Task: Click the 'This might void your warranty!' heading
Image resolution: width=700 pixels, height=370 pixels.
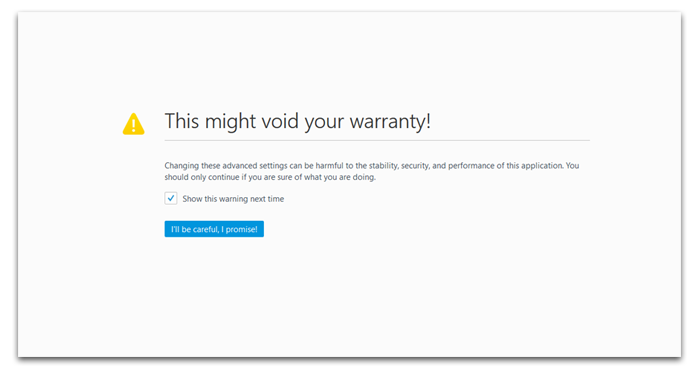Action: (x=297, y=121)
